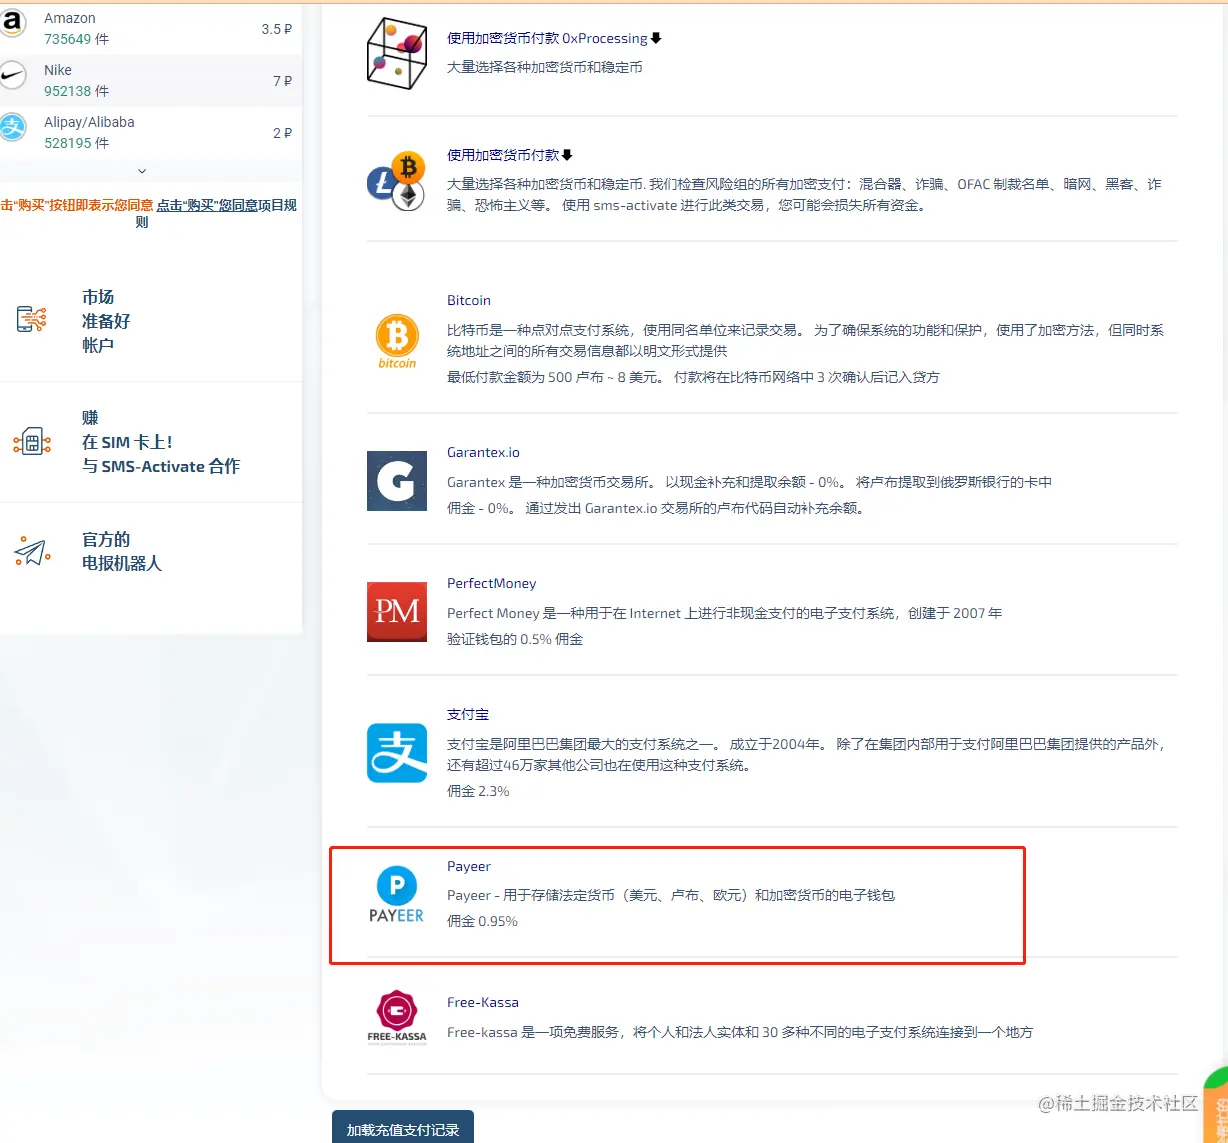Click the Nike swoosh logo icon
Viewport: 1228px width, 1143px height.
coord(13,76)
